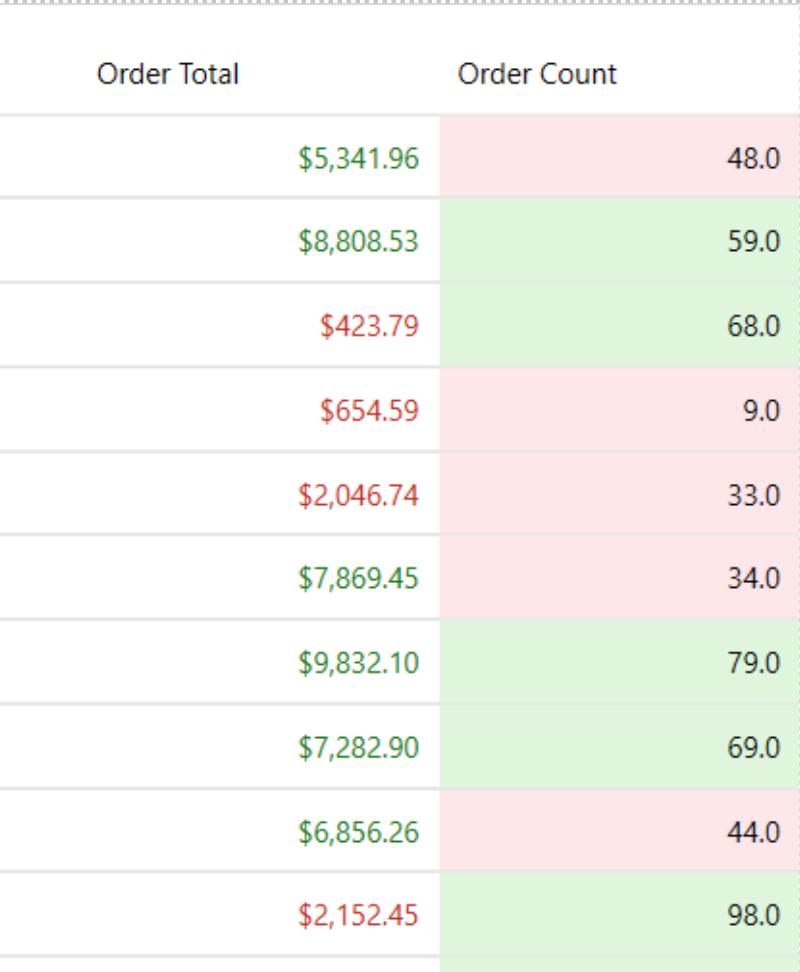This screenshot has width=800, height=972.
Task: Click the Order Count column header
Action: point(537,74)
